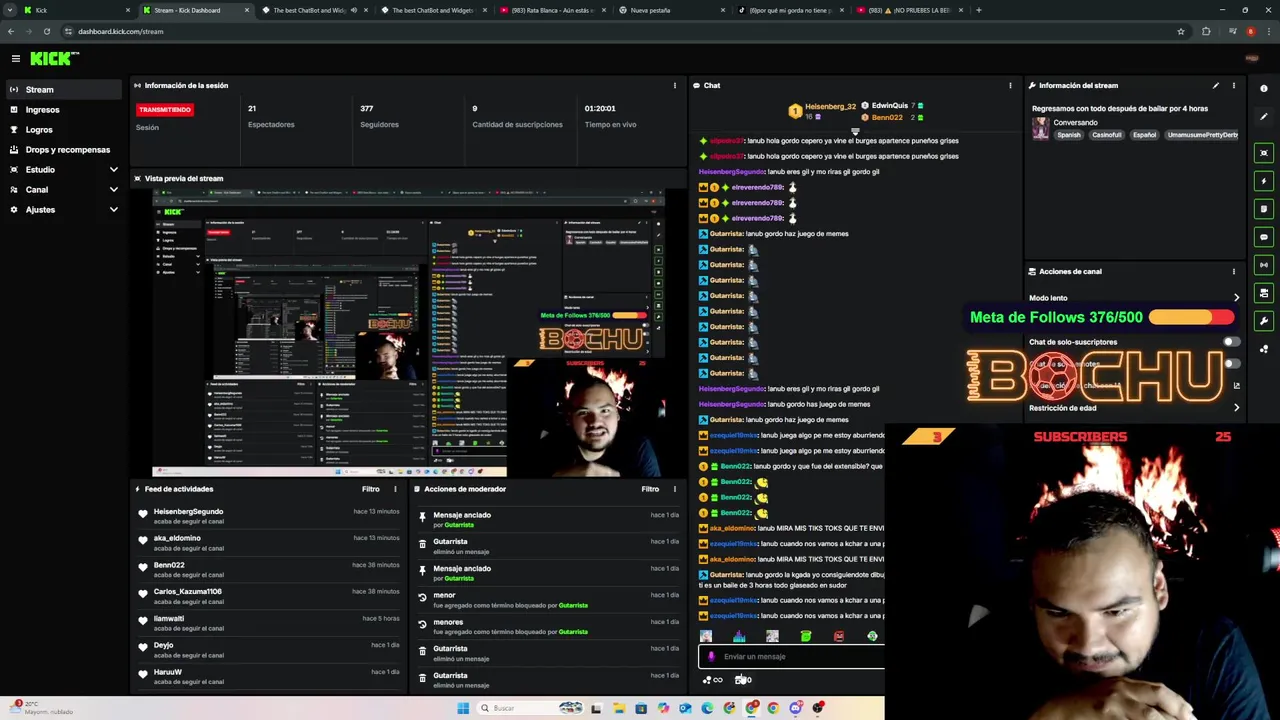Open the Modo lento chevron
This screenshot has height=720, width=1280.
pyautogui.click(x=1236, y=298)
